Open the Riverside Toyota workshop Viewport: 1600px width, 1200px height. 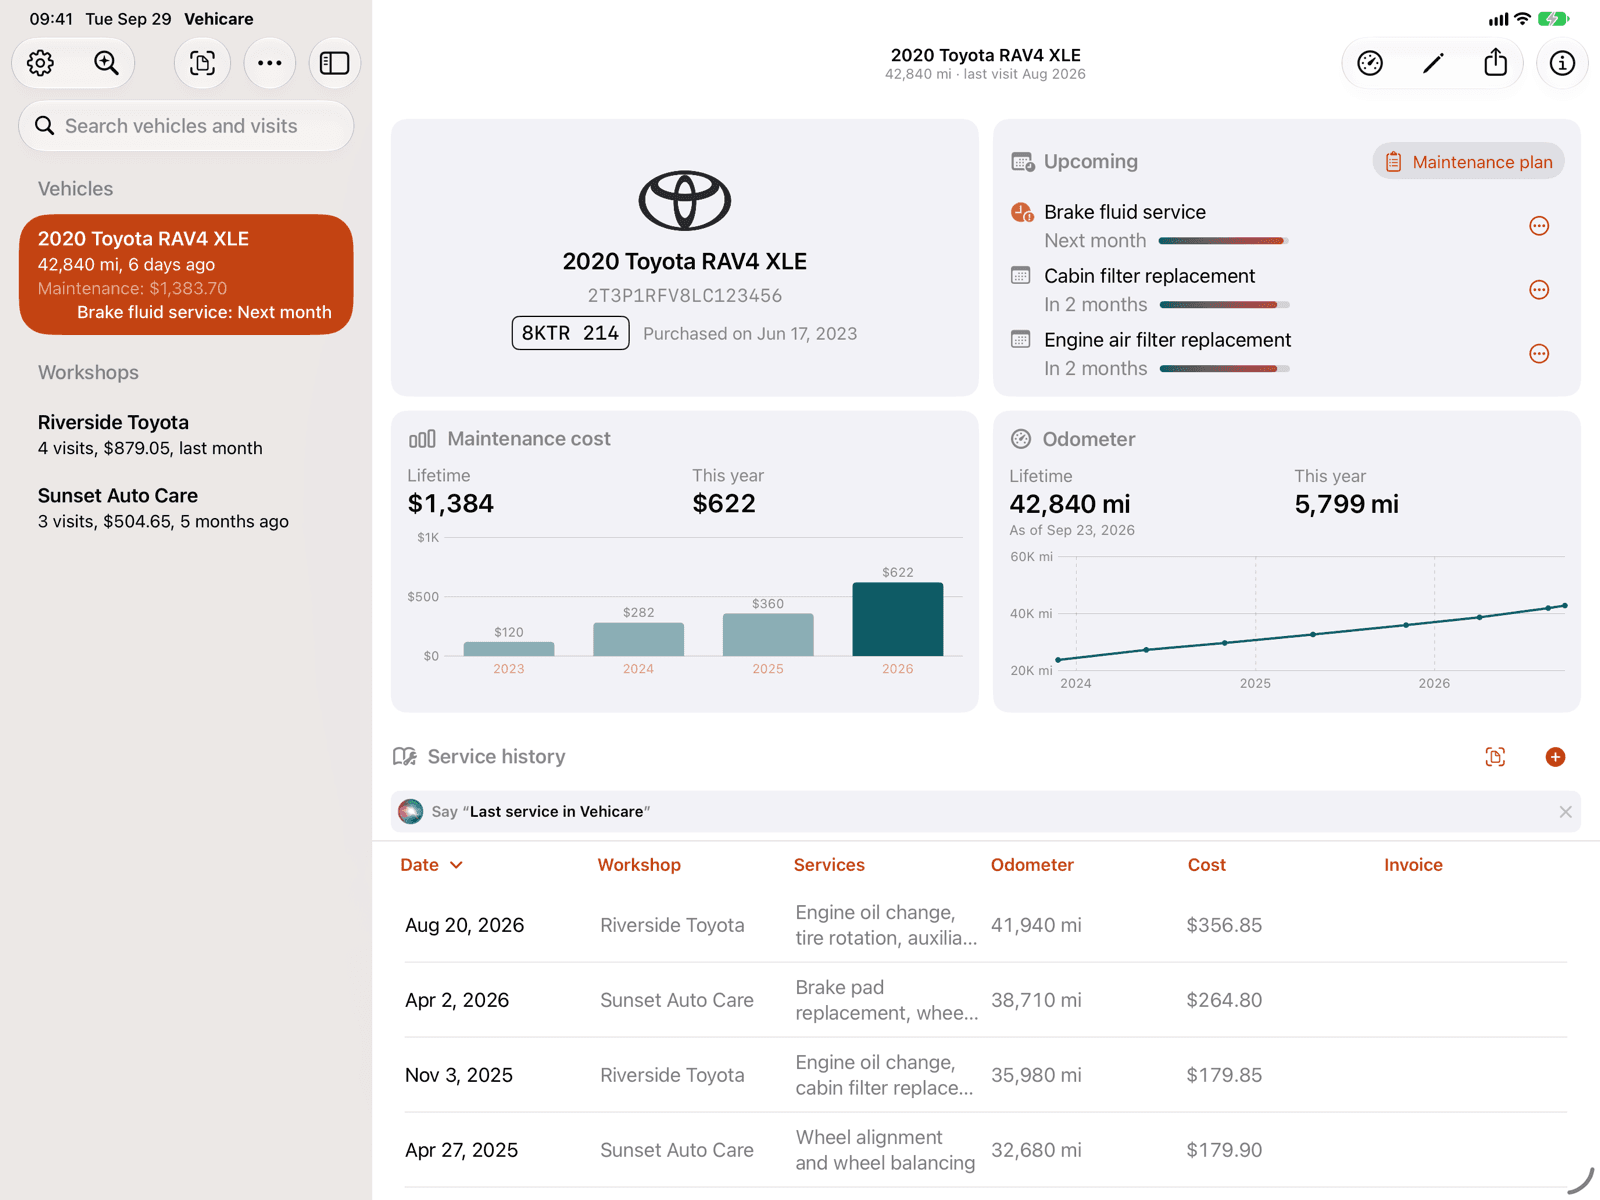point(186,435)
